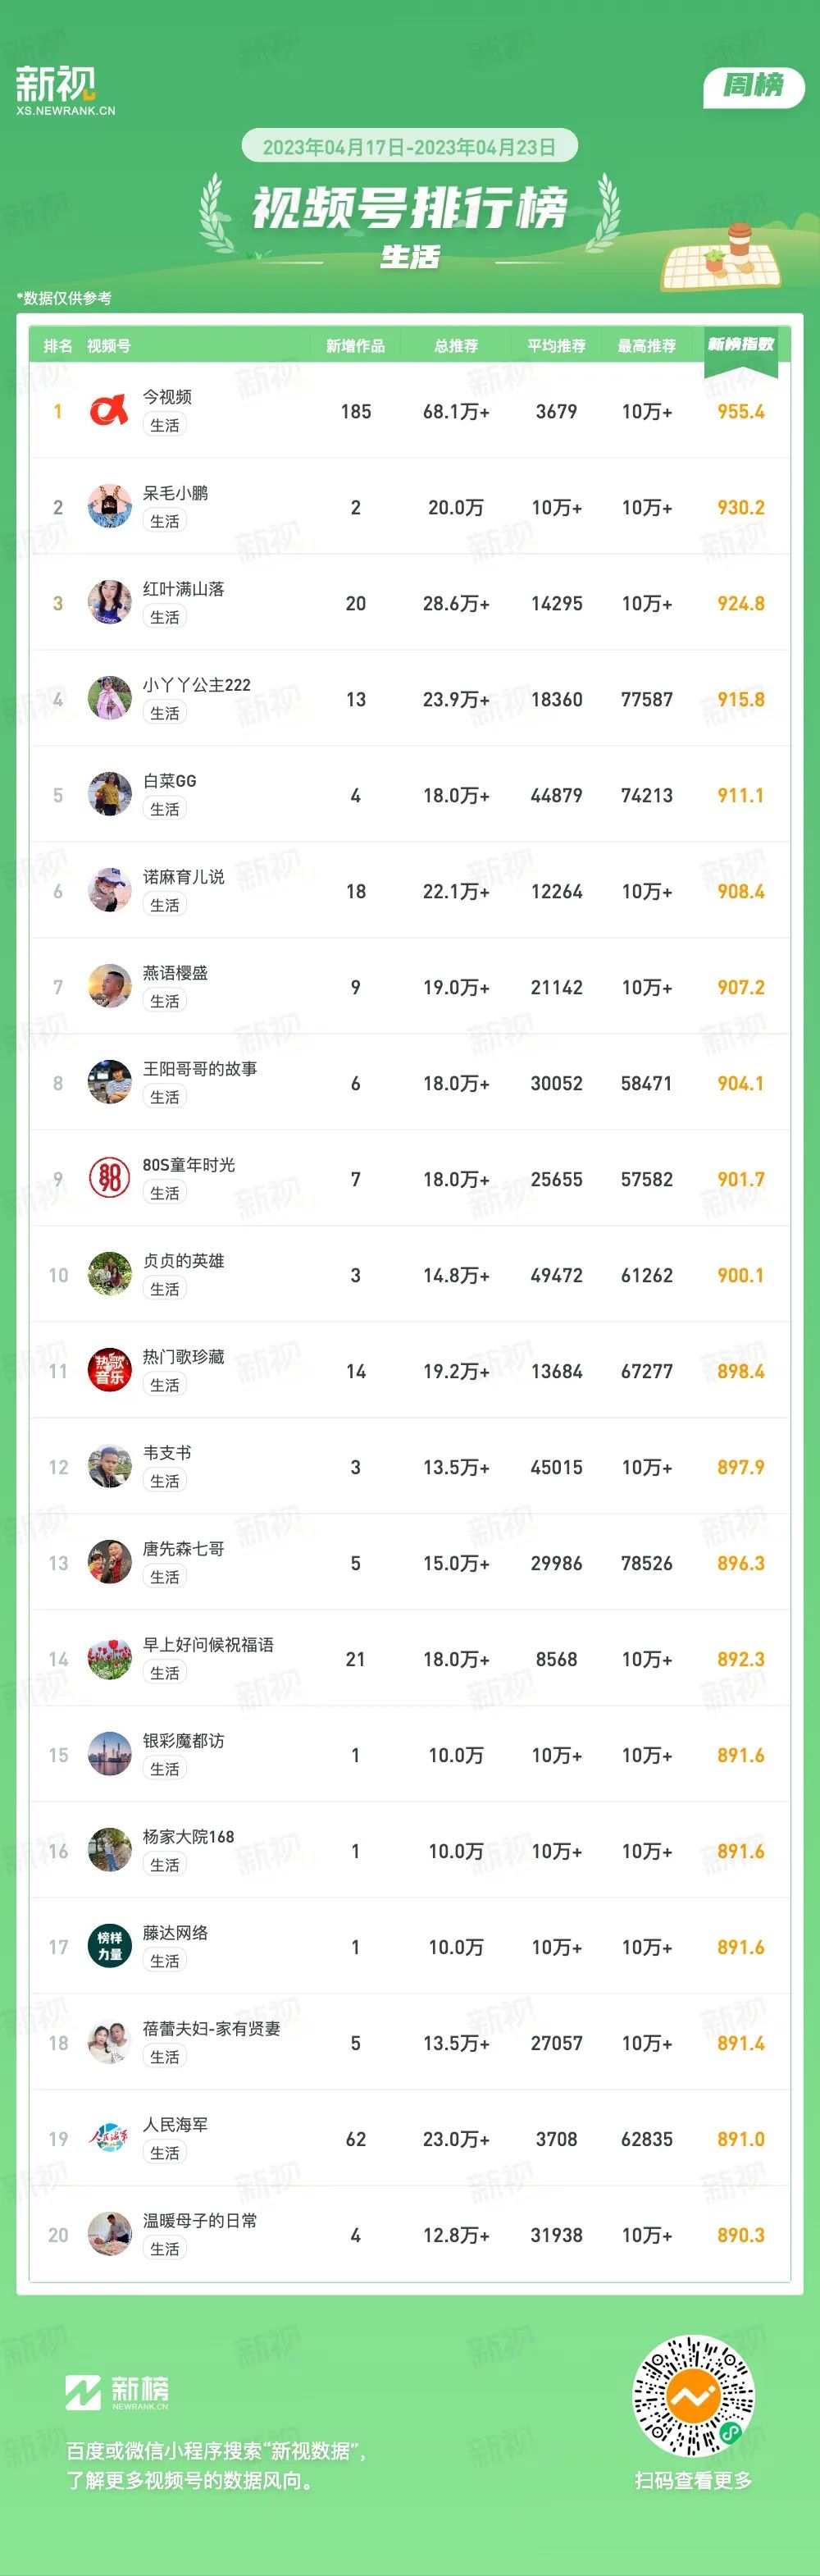
Task: Open the 红叶满山落 channel name
Action: pyautogui.click(x=183, y=589)
